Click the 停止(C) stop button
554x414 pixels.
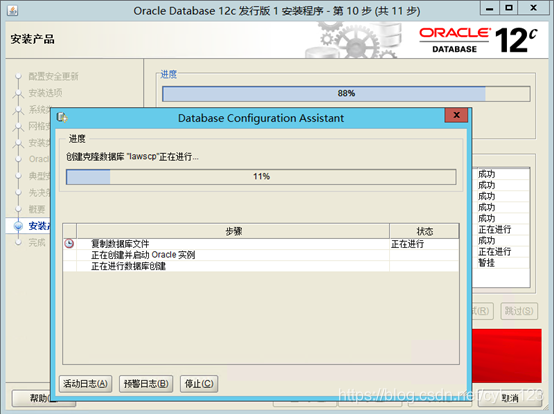click(199, 384)
